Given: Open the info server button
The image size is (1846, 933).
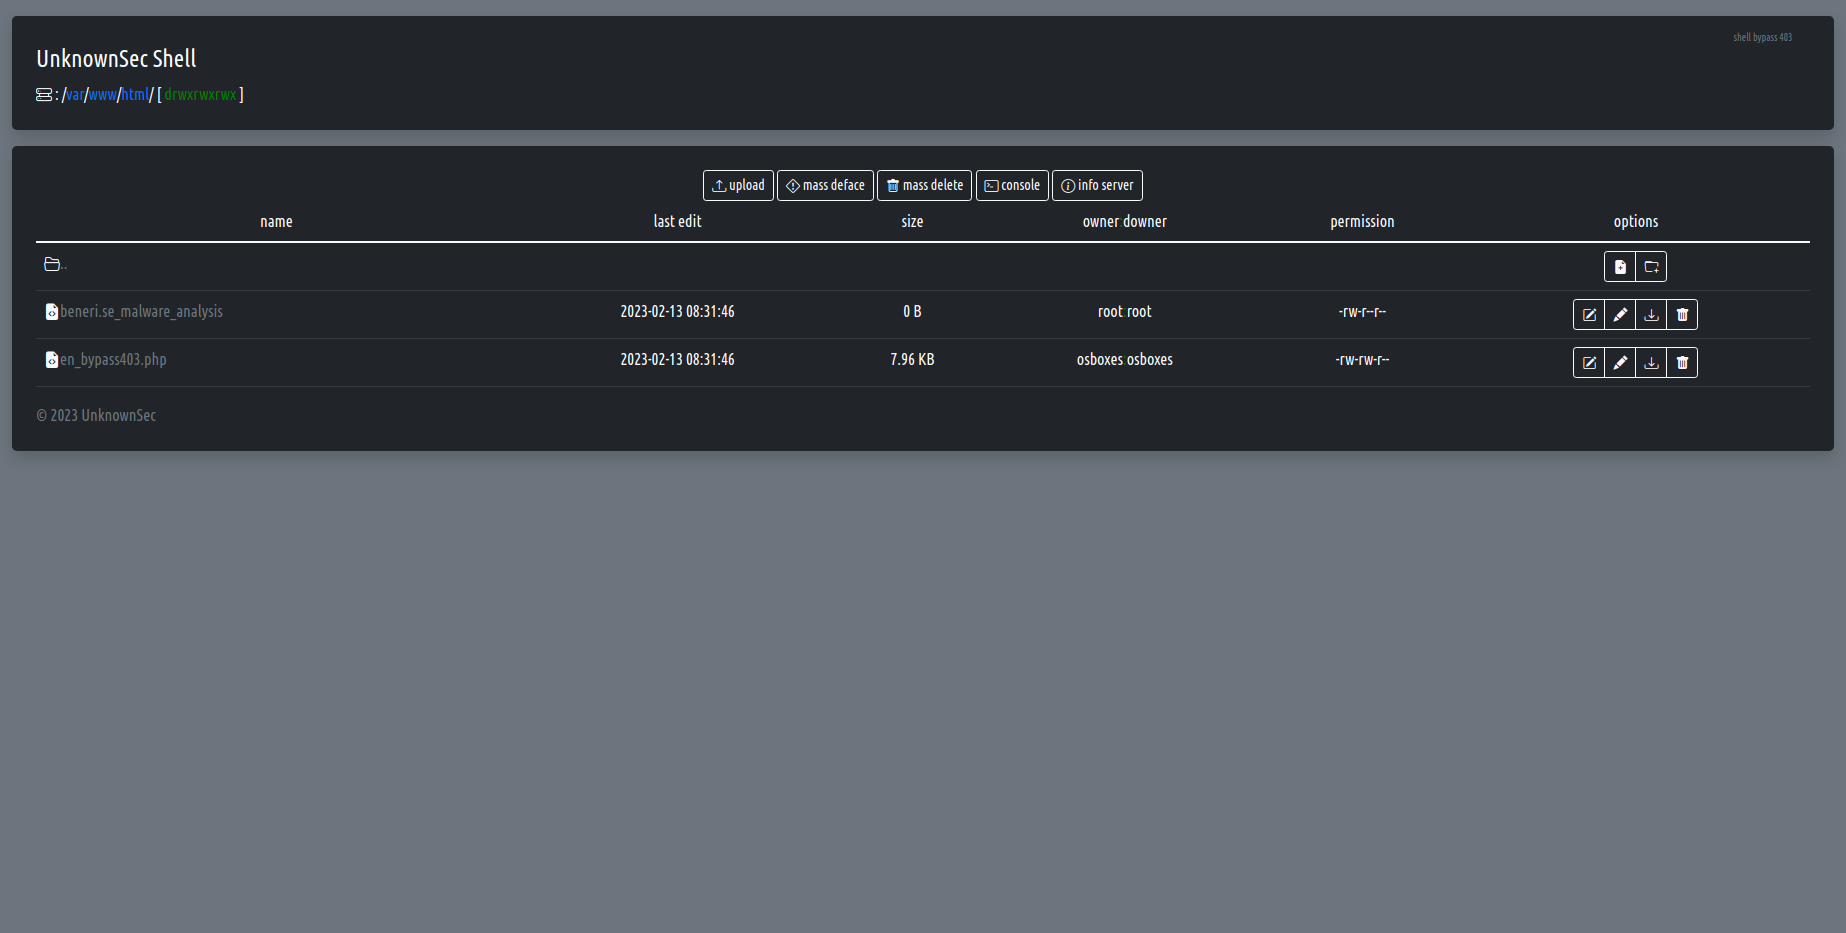Looking at the screenshot, I should [1097, 186].
